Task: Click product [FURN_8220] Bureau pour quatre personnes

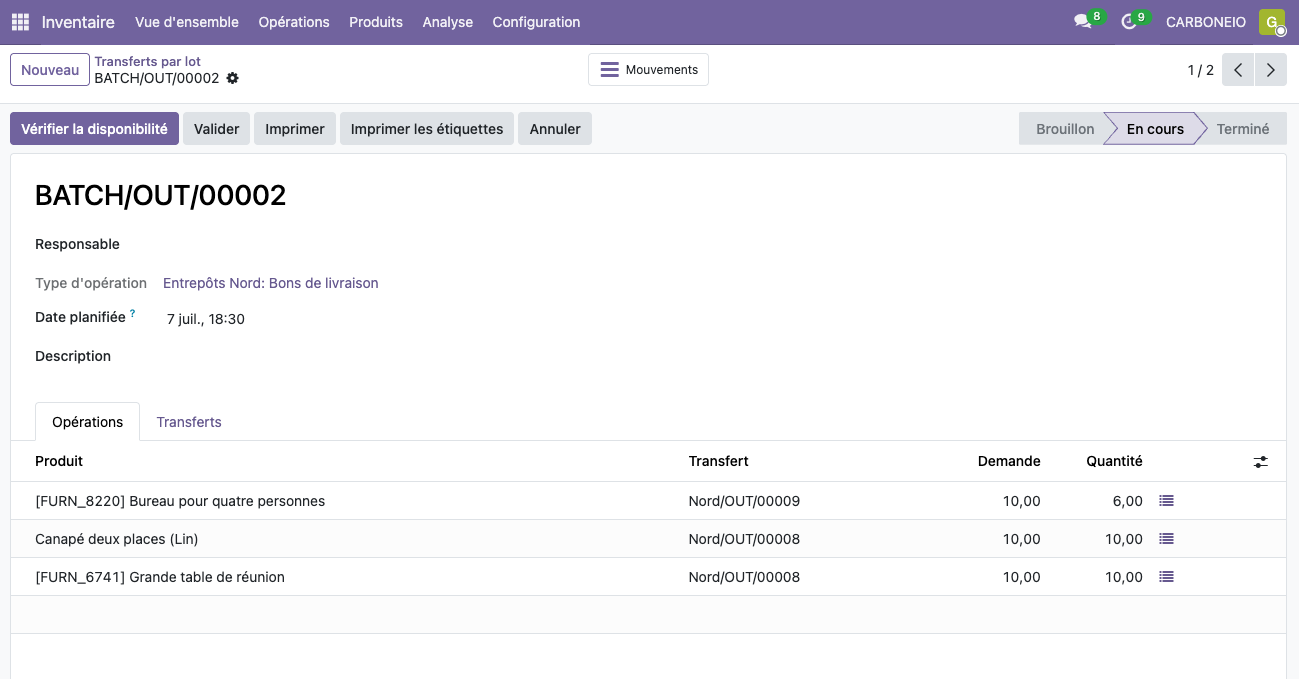Action: pos(180,501)
